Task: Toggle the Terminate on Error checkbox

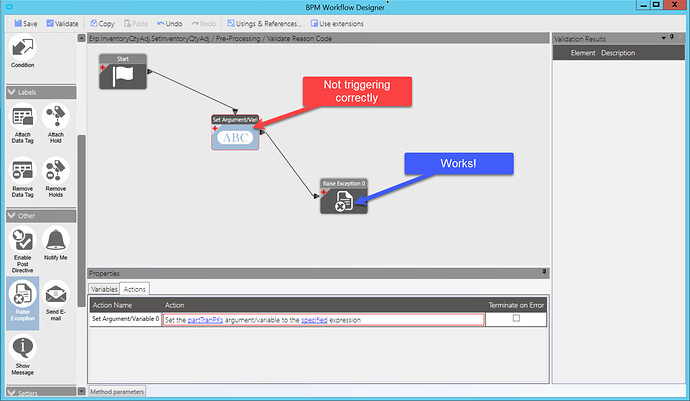Action: 516,318
